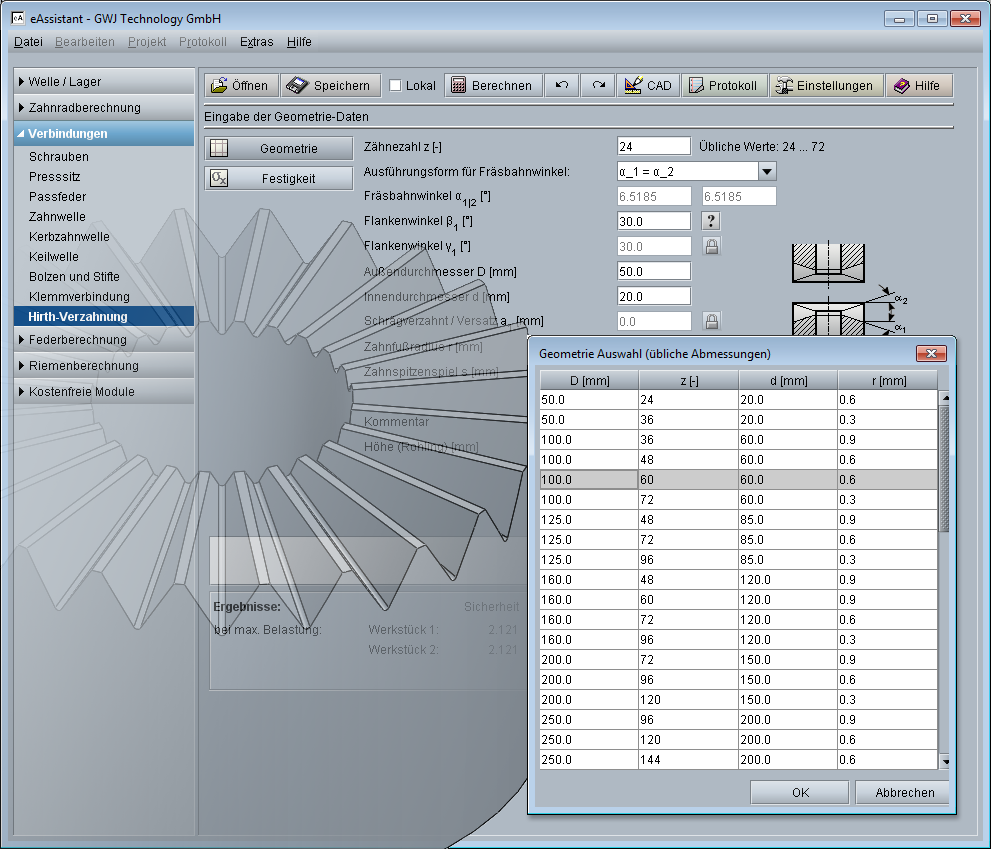Open the Protokoll report button
Image resolution: width=991 pixels, height=849 pixels.
724,86
